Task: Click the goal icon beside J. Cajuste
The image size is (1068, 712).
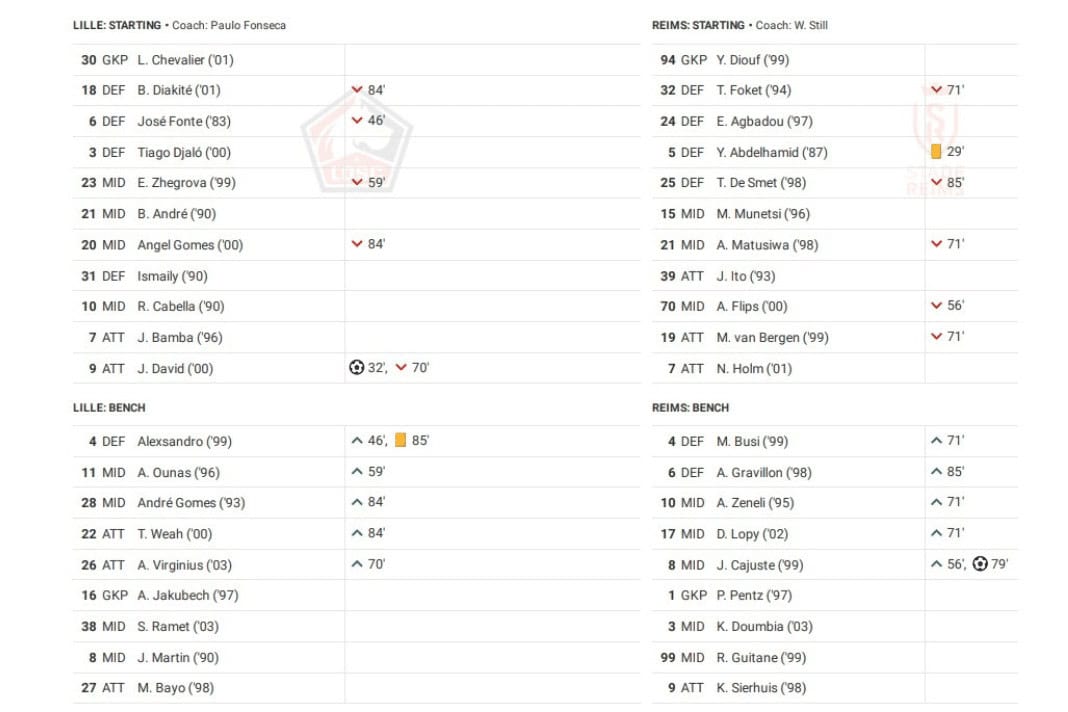Action: [979, 564]
